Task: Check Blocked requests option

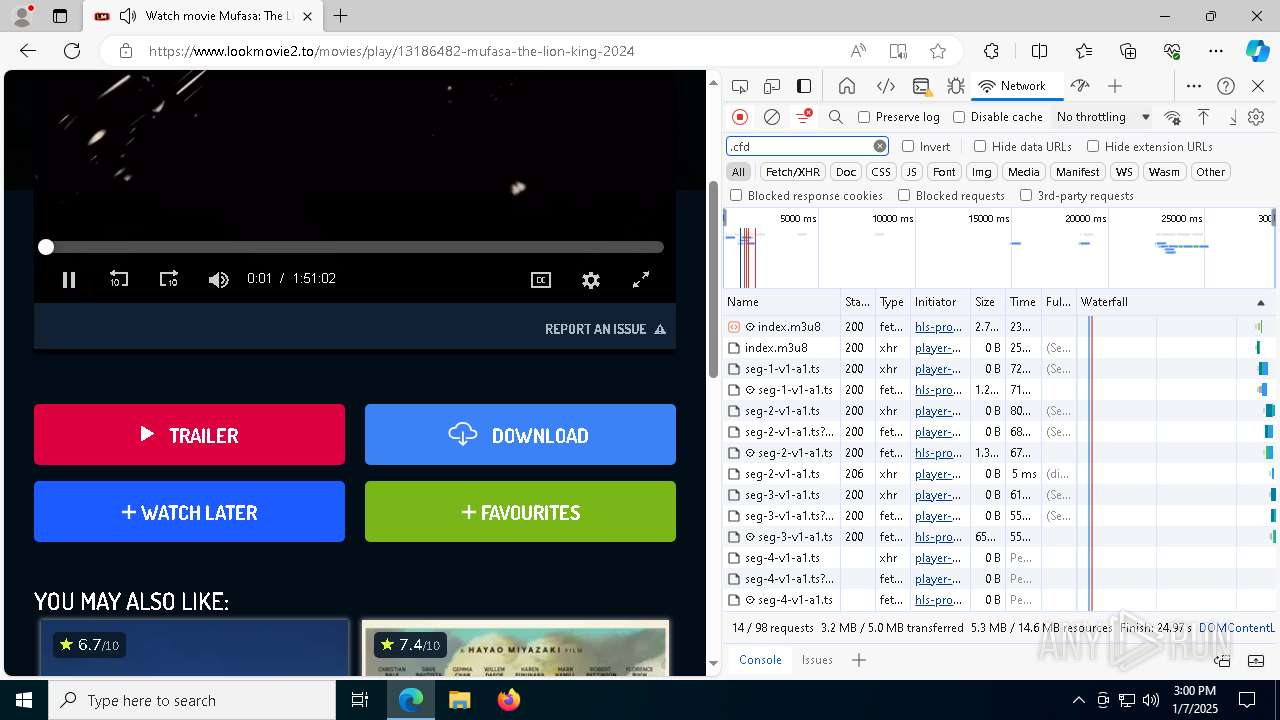Action: 904,196
